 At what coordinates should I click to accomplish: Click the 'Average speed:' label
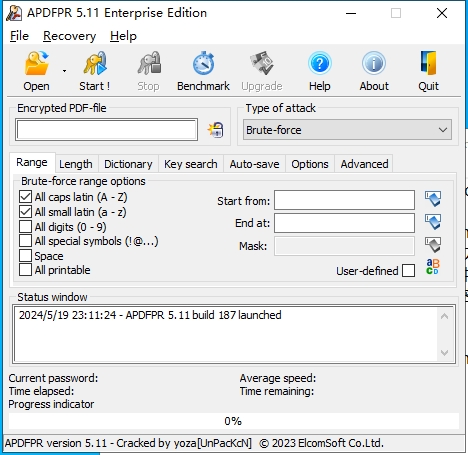pos(278,378)
